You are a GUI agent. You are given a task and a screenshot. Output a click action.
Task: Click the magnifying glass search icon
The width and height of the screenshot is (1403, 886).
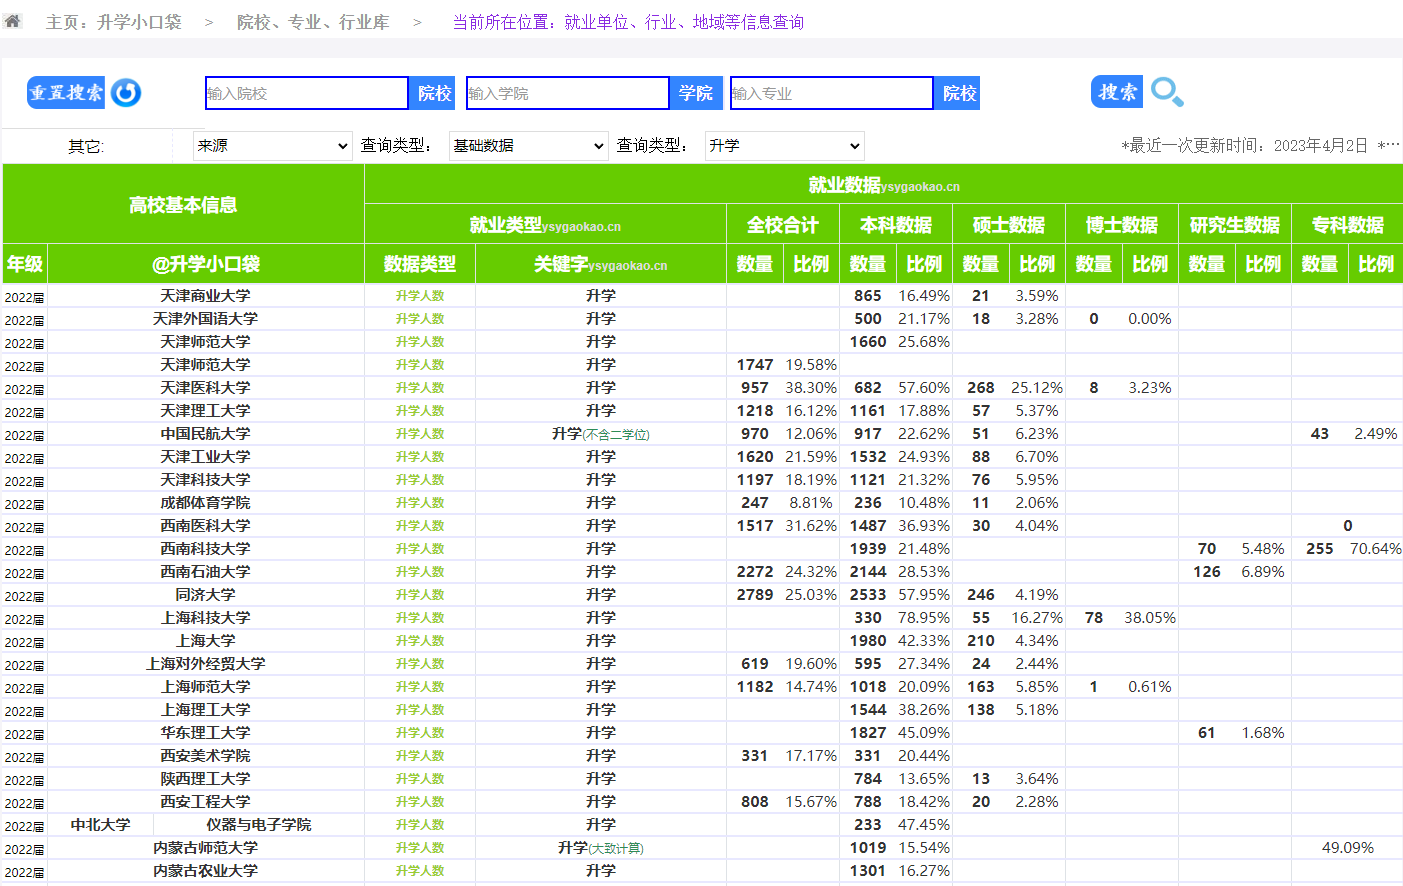(1167, 93)
